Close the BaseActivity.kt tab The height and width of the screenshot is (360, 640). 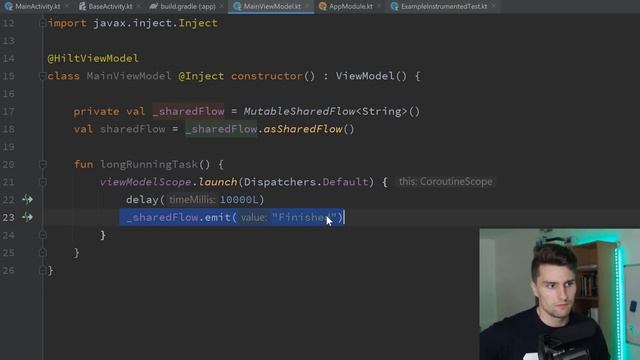(x=139, y=7)
